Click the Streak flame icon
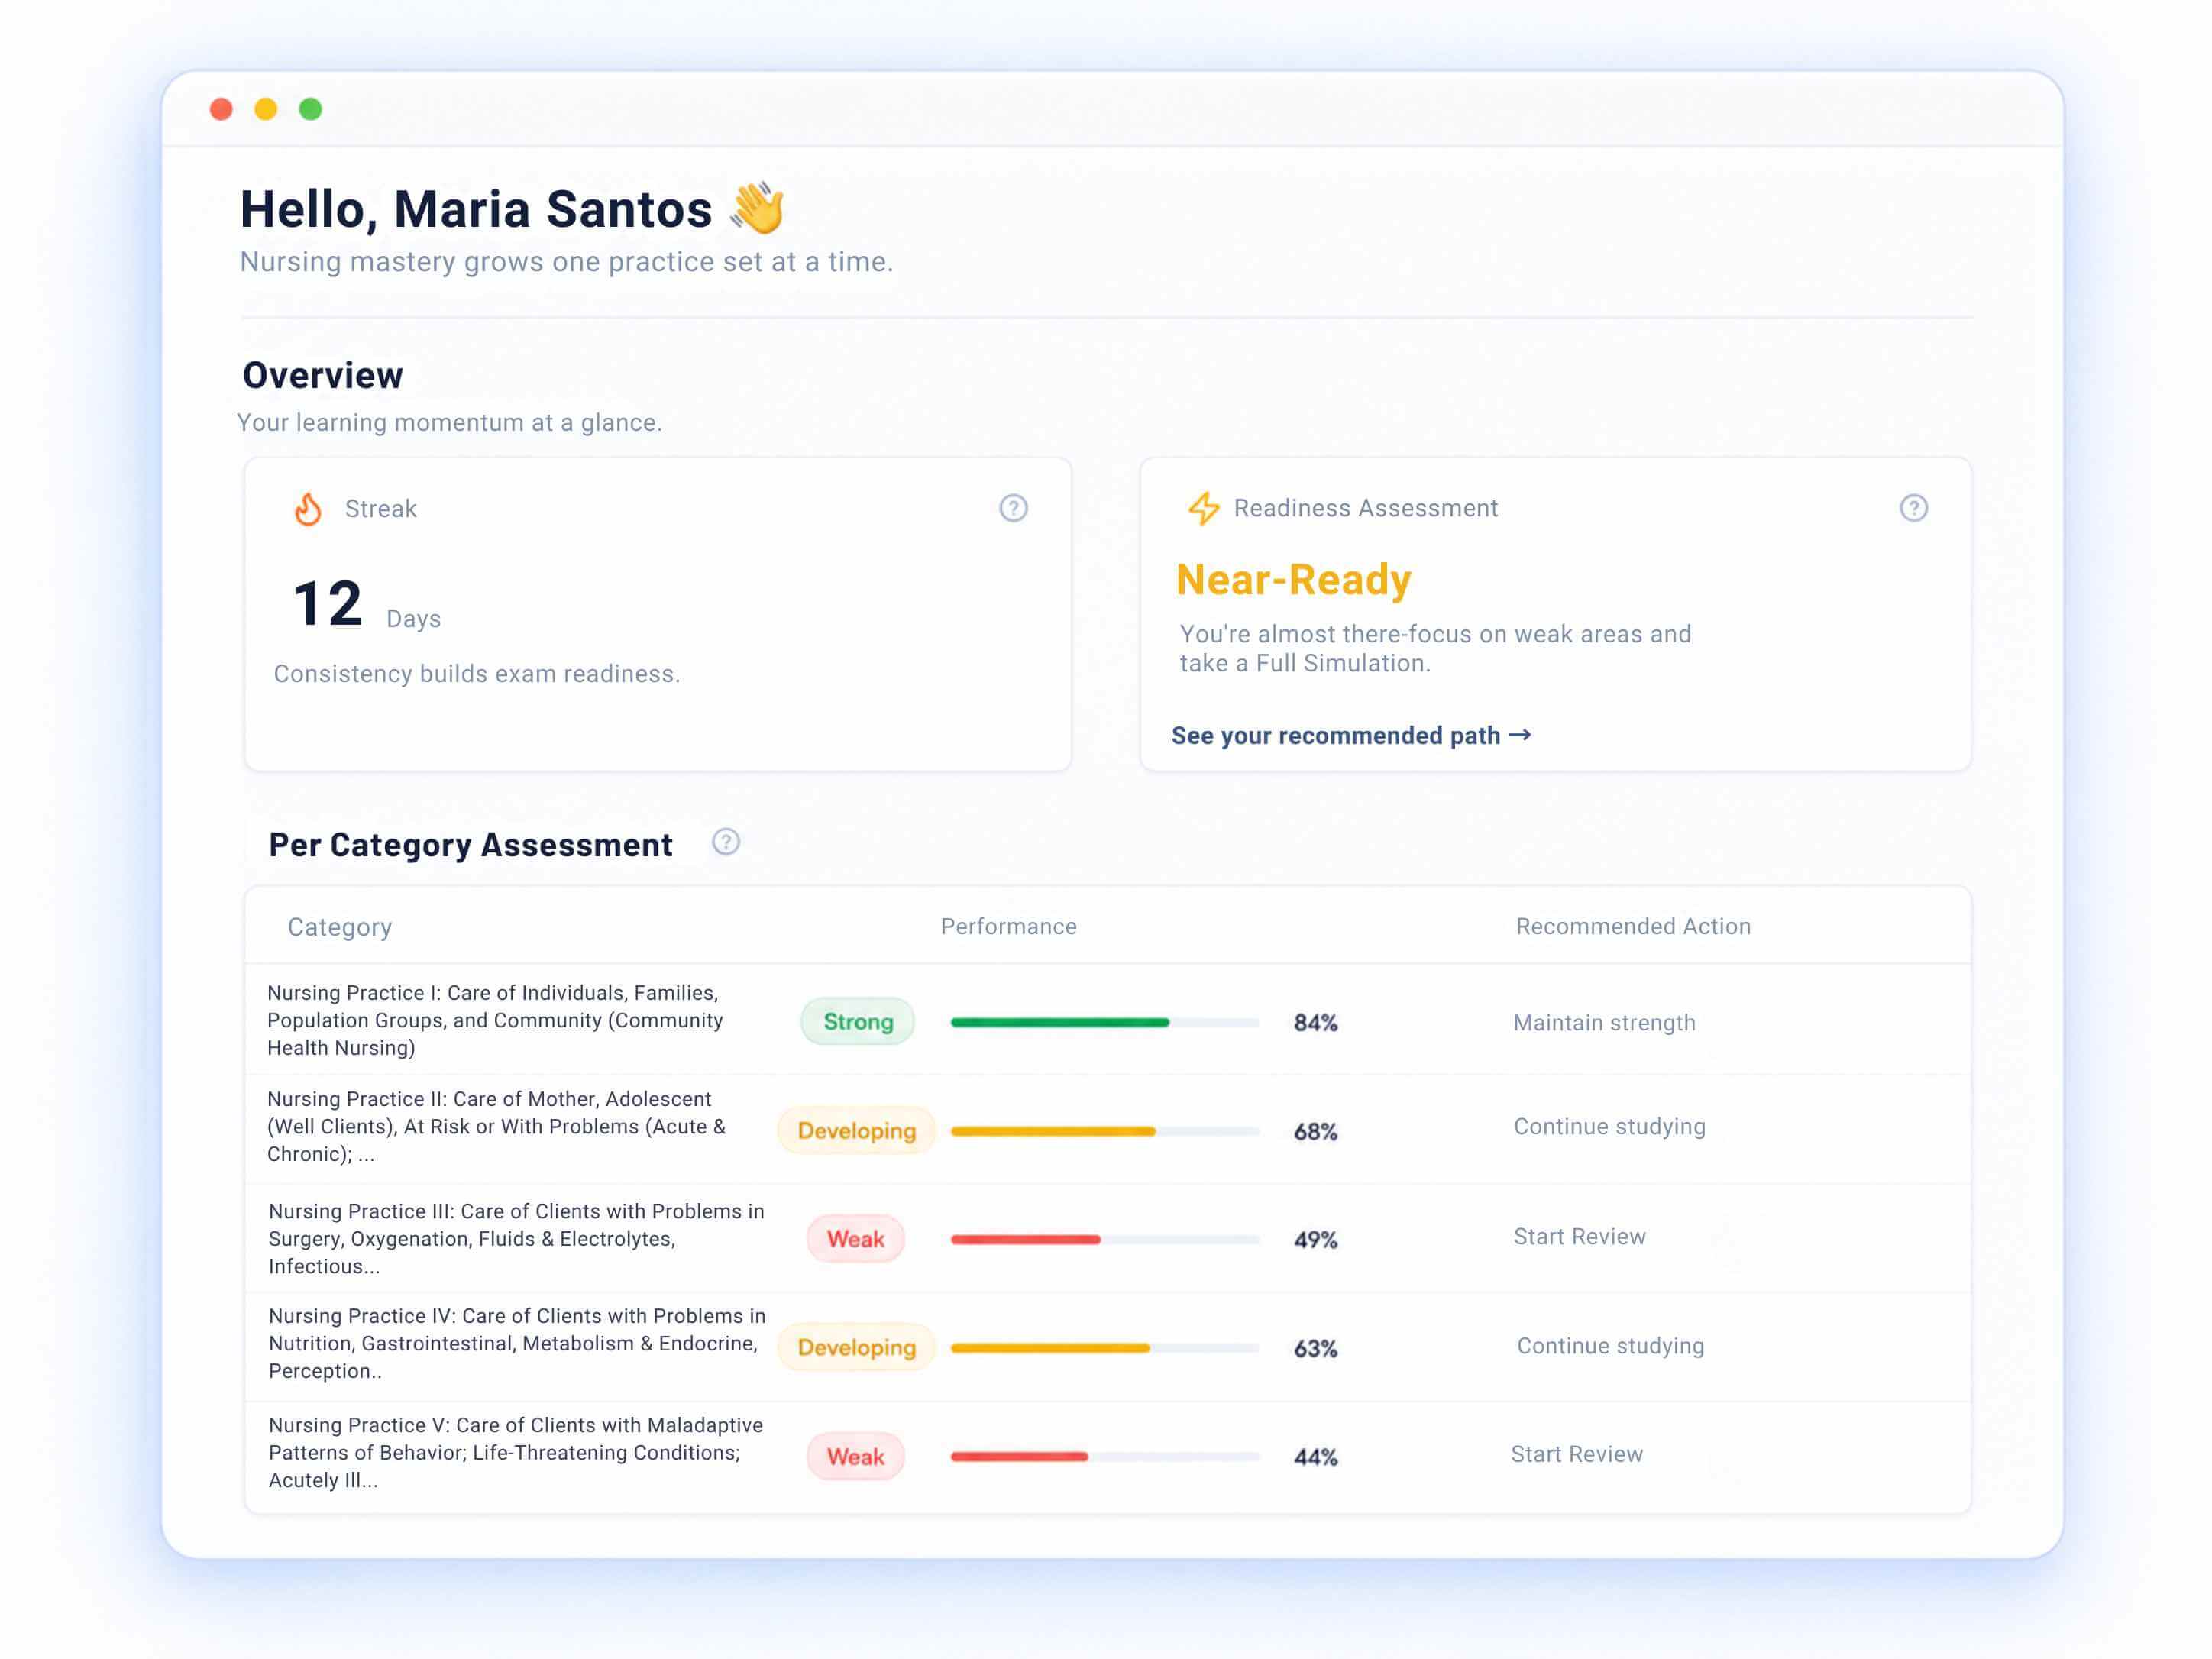The image size is (2212, 1659). 308,509
